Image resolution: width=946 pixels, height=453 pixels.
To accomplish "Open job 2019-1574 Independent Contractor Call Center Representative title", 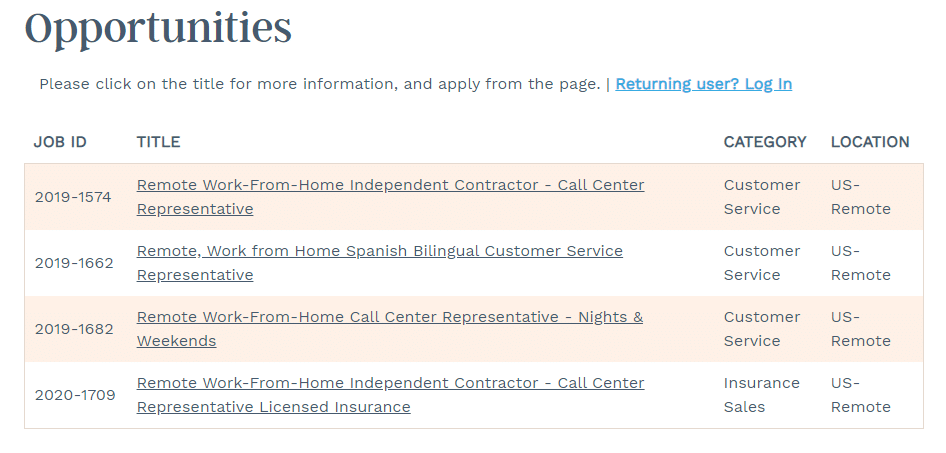I will [390, 186].
